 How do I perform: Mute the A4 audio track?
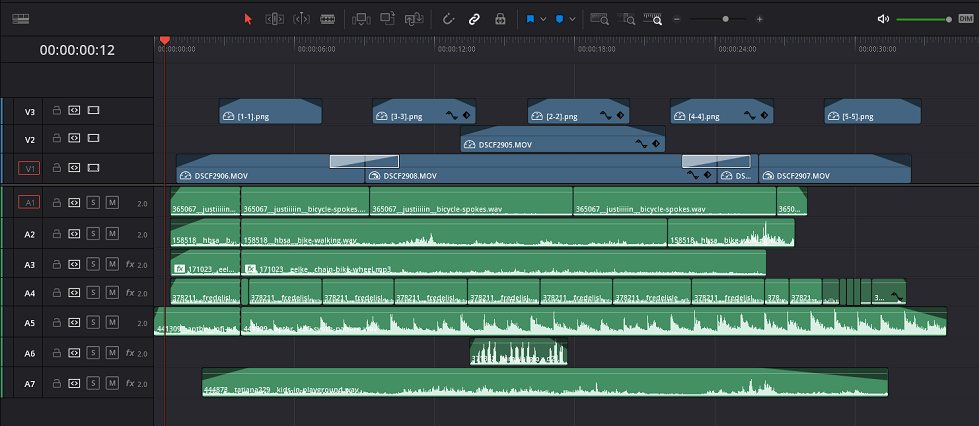(x=112, y=292)
